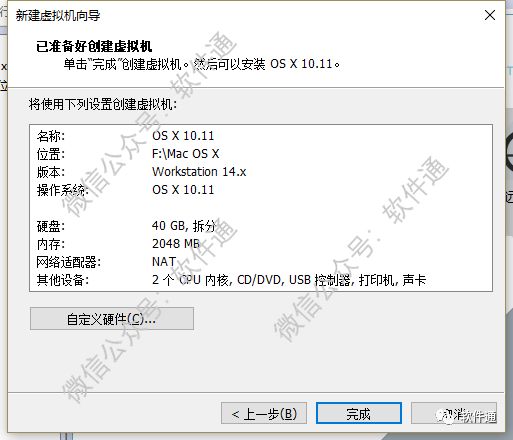Go back with the 上一步(B) button
Viewport: 513px width, 440px height.
pos(264,414)
